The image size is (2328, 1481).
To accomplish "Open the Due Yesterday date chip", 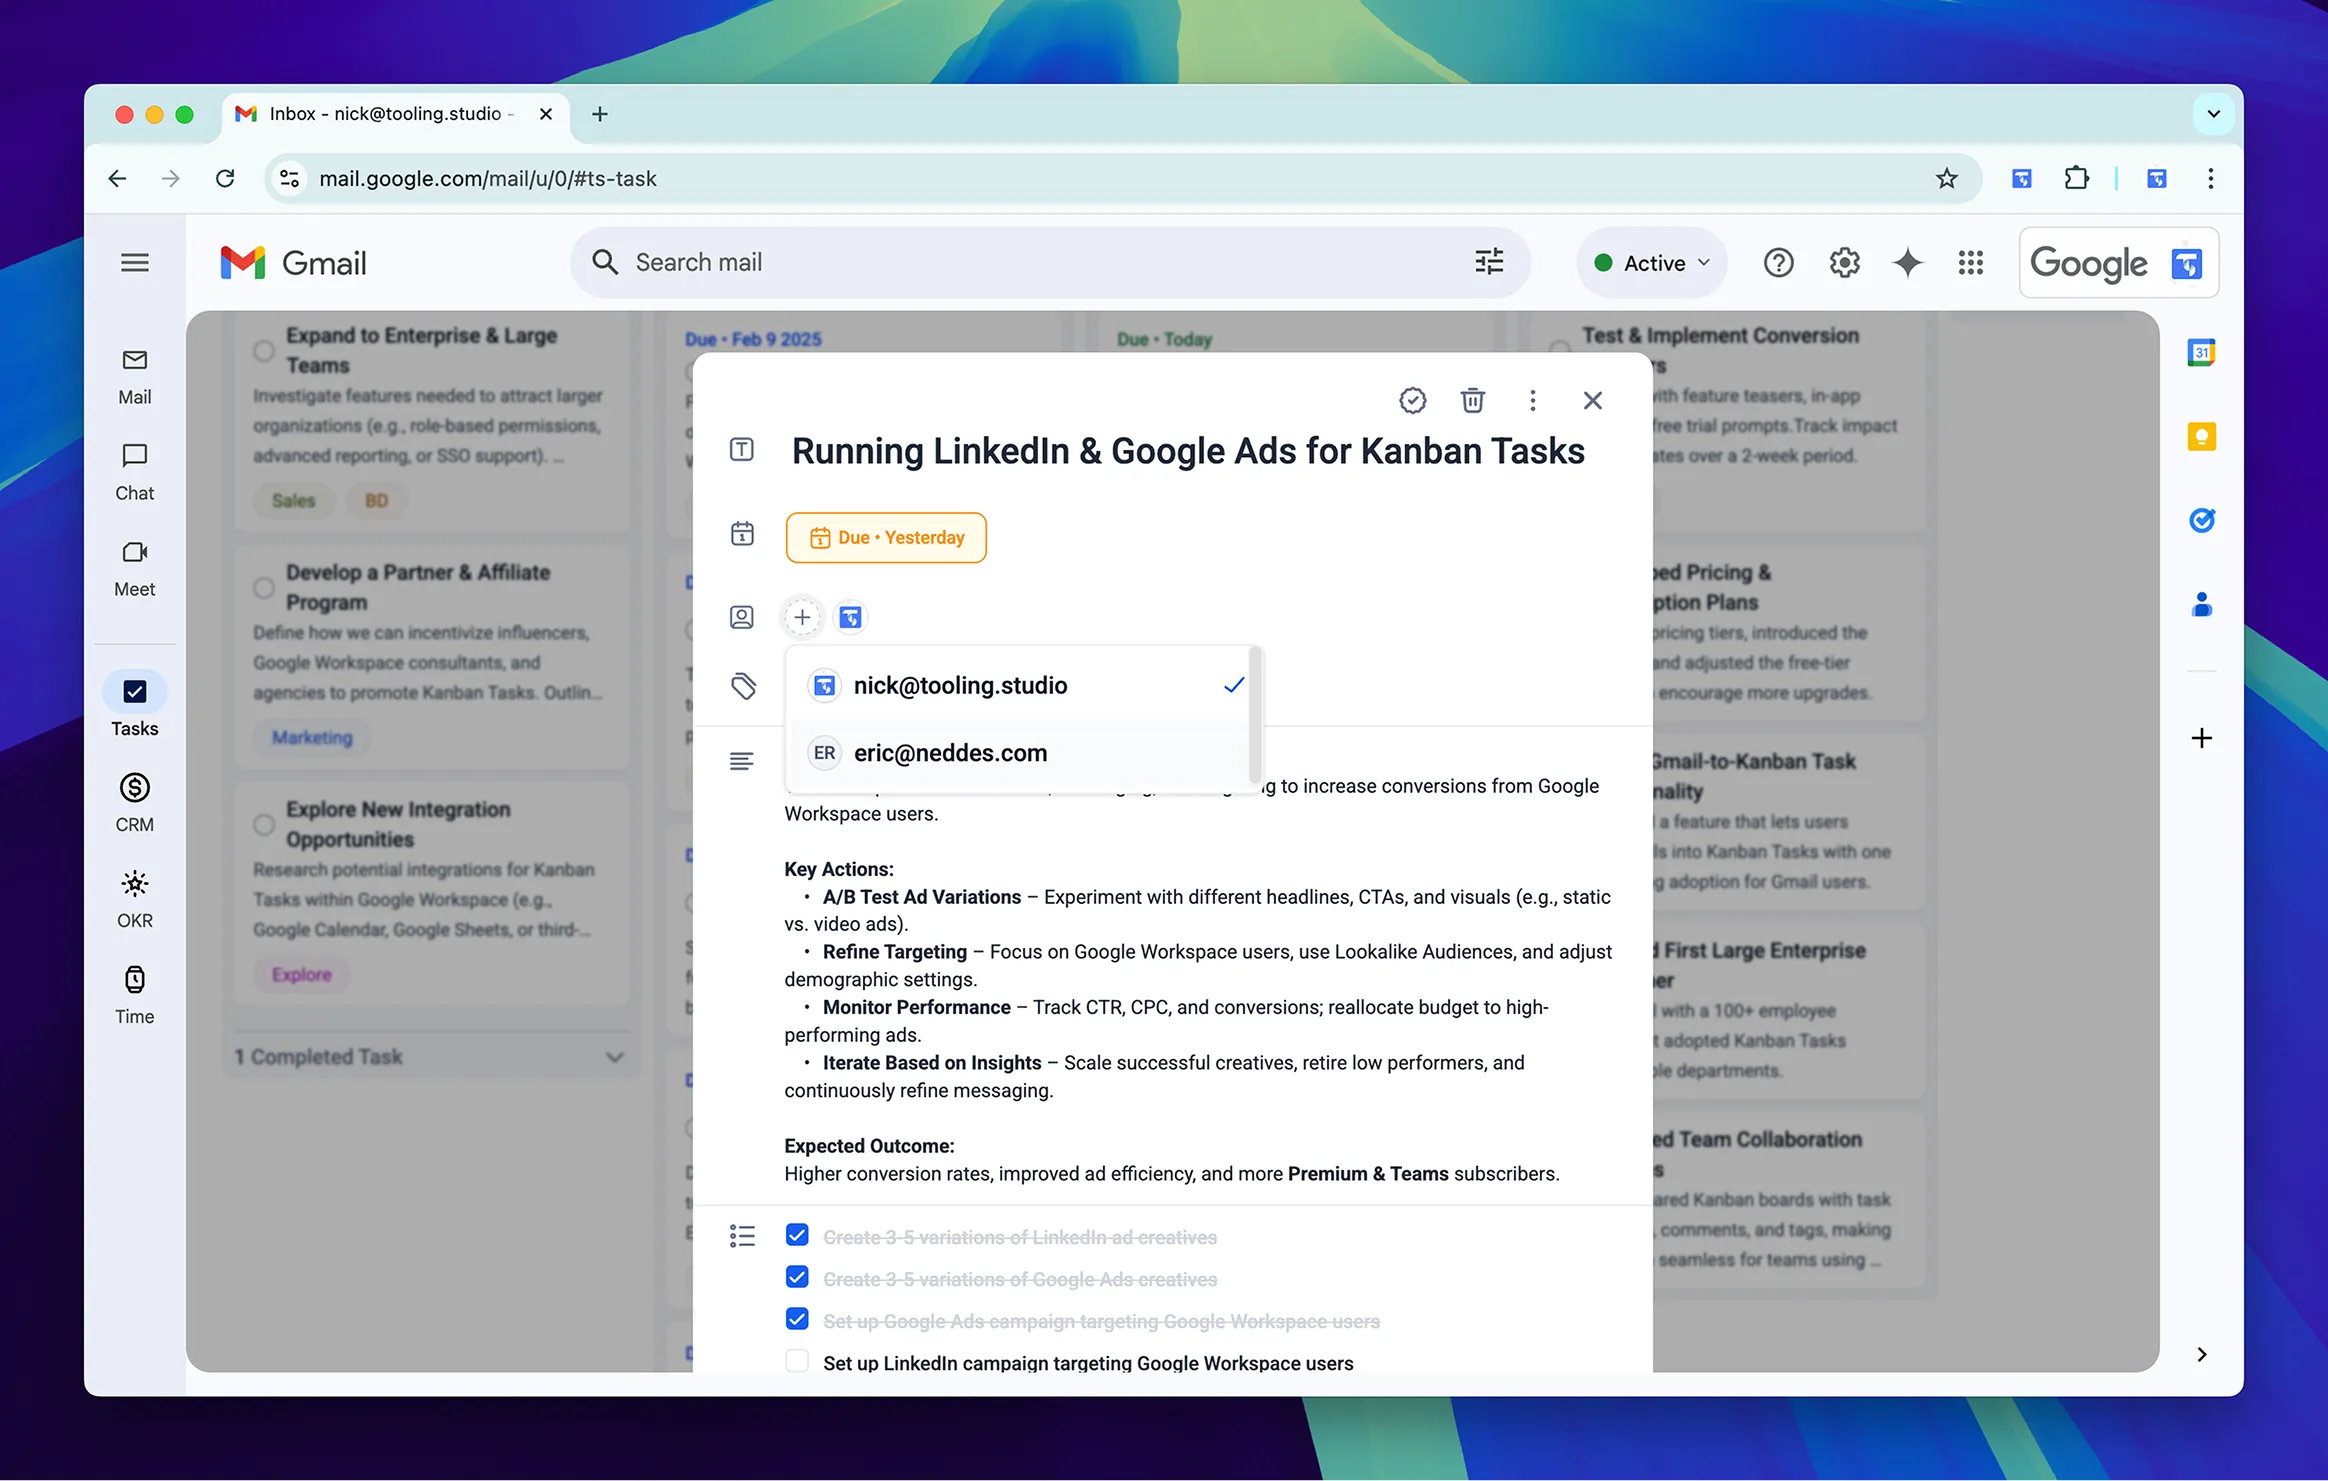I will coord(886,537).
